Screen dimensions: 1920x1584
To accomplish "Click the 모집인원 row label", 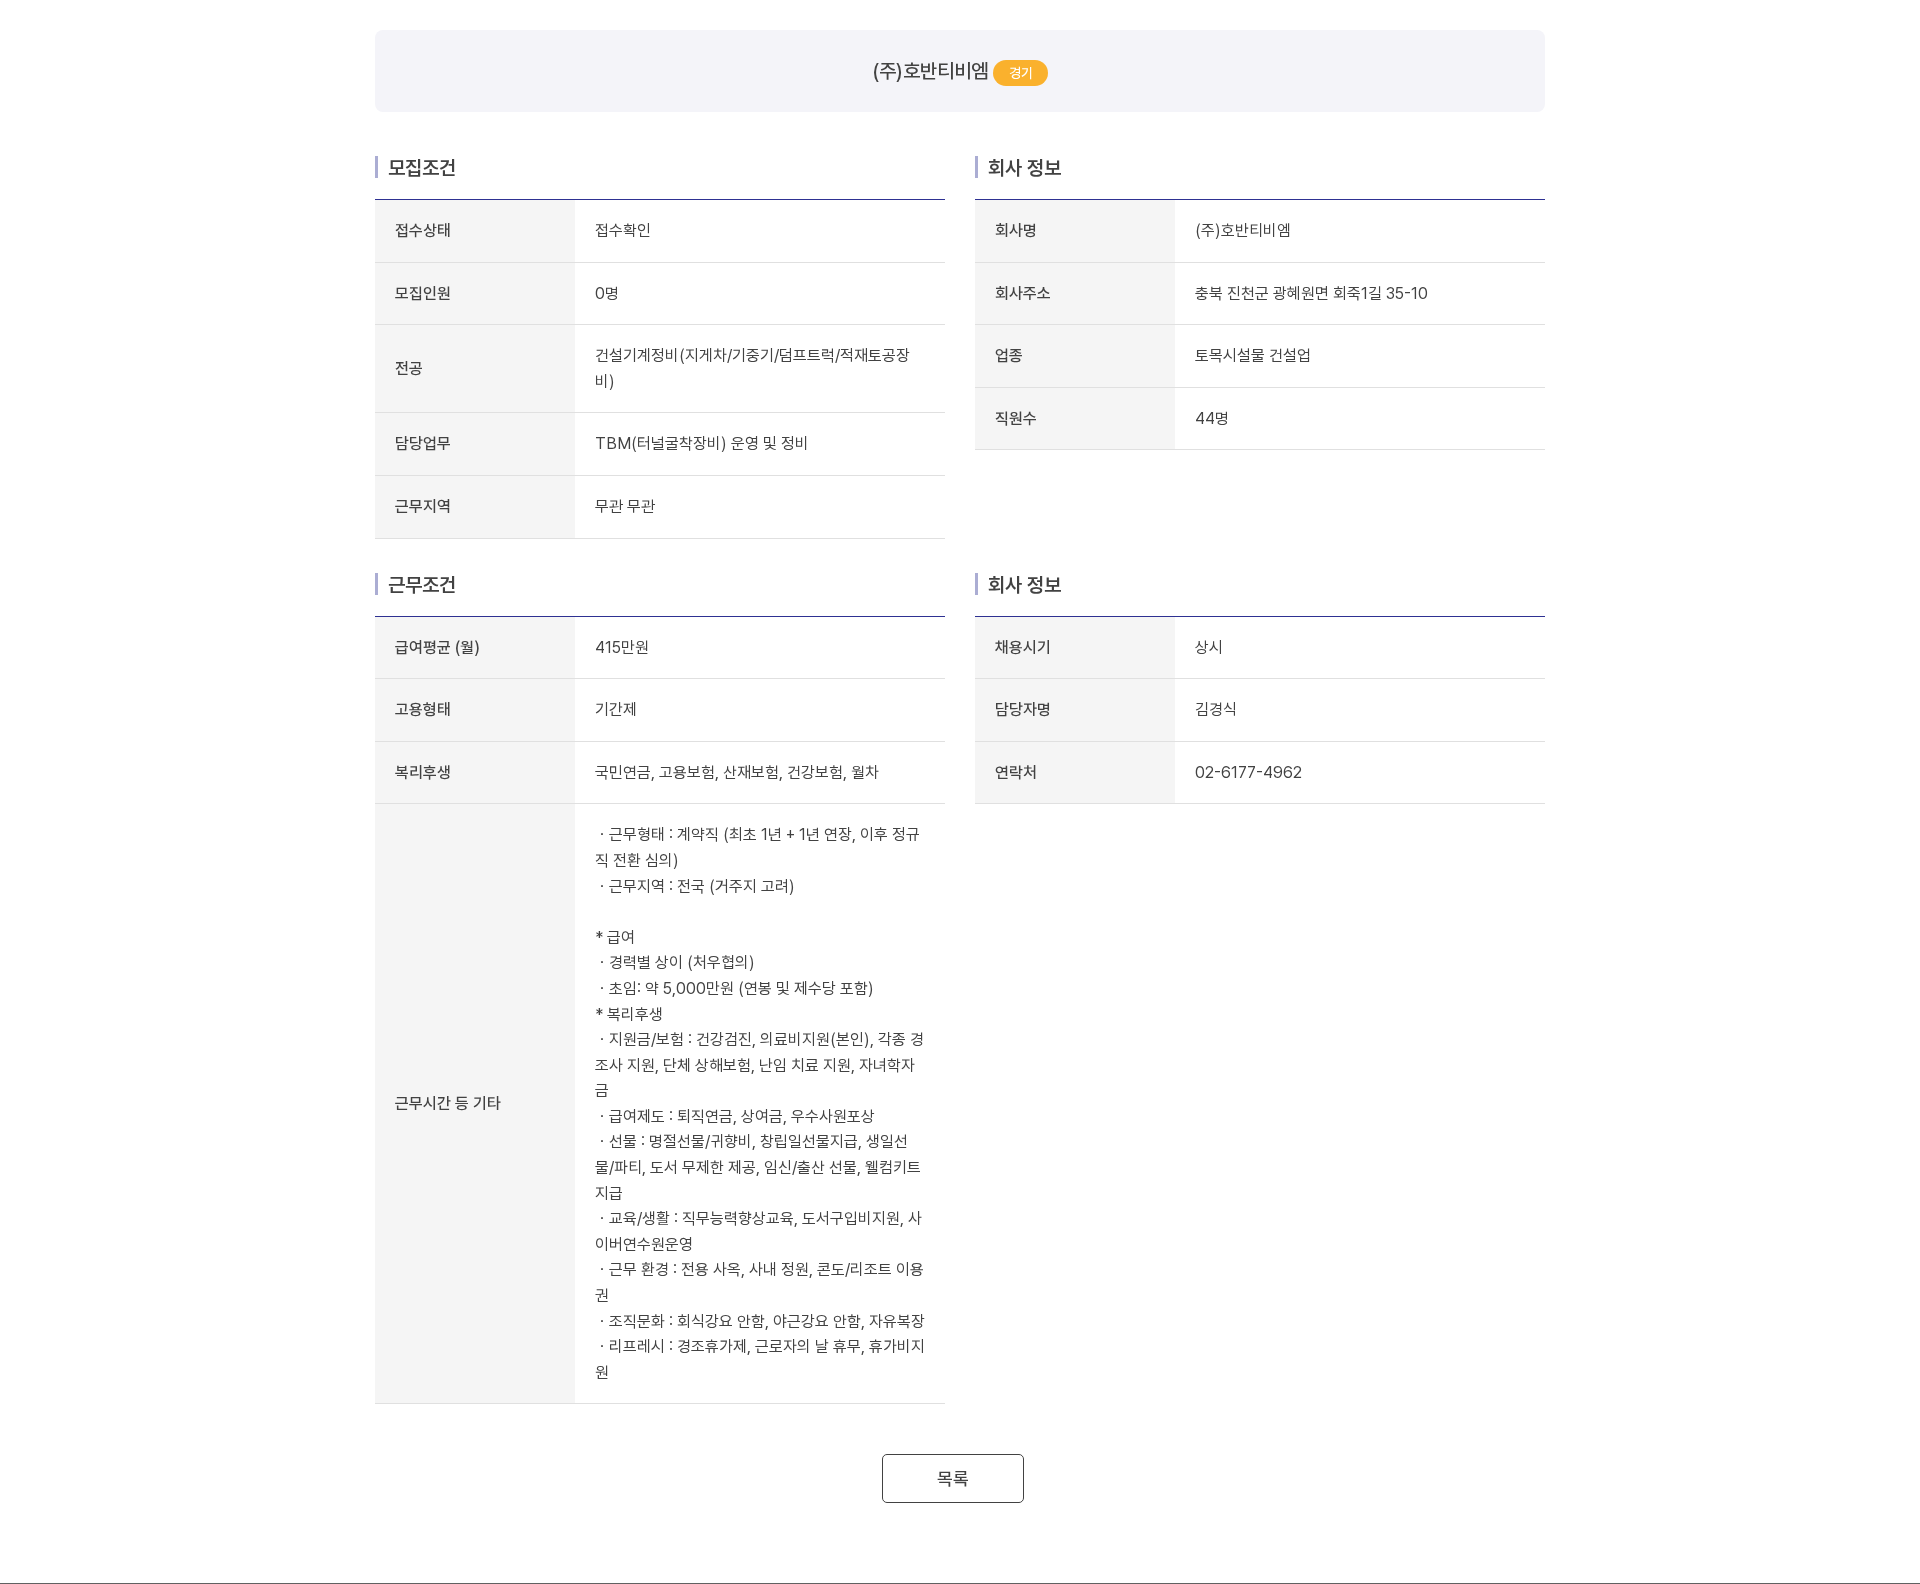I will coord(423,294).
